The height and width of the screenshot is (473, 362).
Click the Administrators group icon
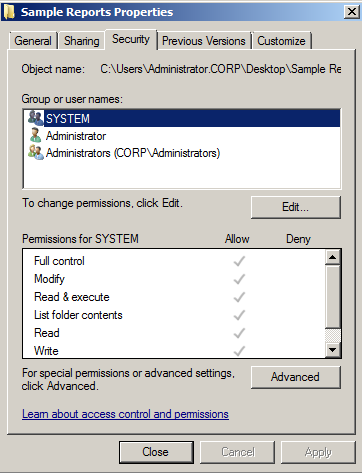[x=35, y=153]
